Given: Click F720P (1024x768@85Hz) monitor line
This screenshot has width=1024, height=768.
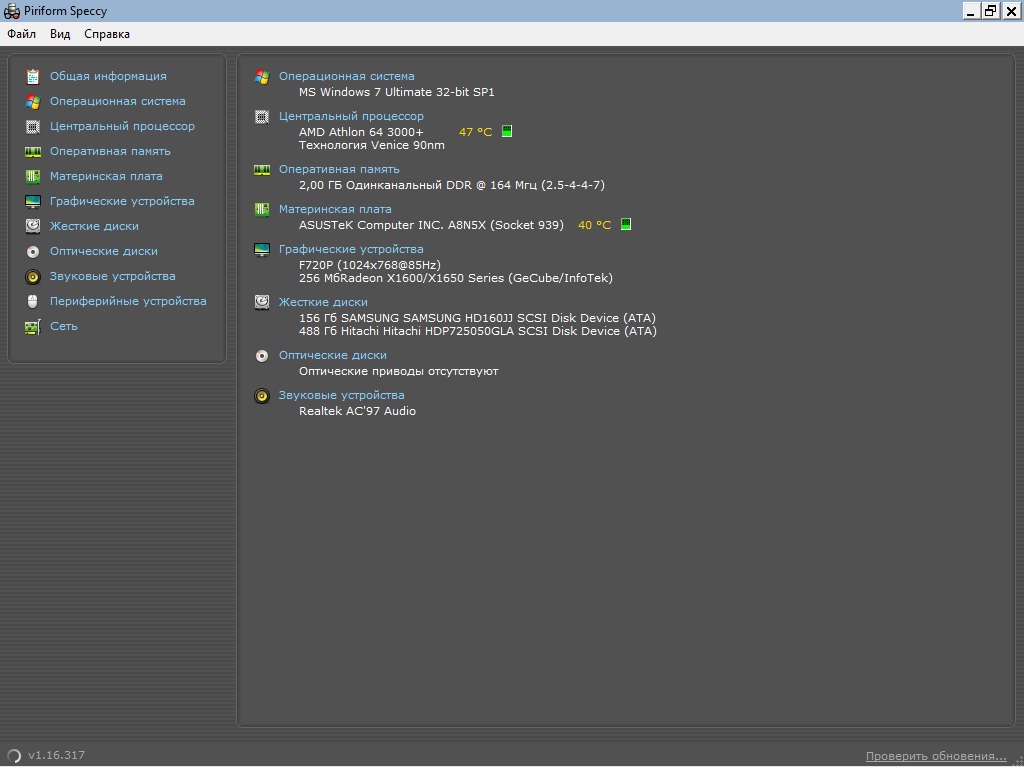Looking at the screenshot, I should coord(370,264).
